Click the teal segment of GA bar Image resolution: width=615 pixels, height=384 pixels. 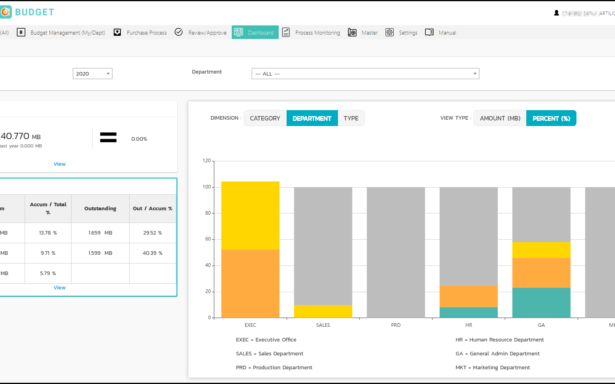541,302
